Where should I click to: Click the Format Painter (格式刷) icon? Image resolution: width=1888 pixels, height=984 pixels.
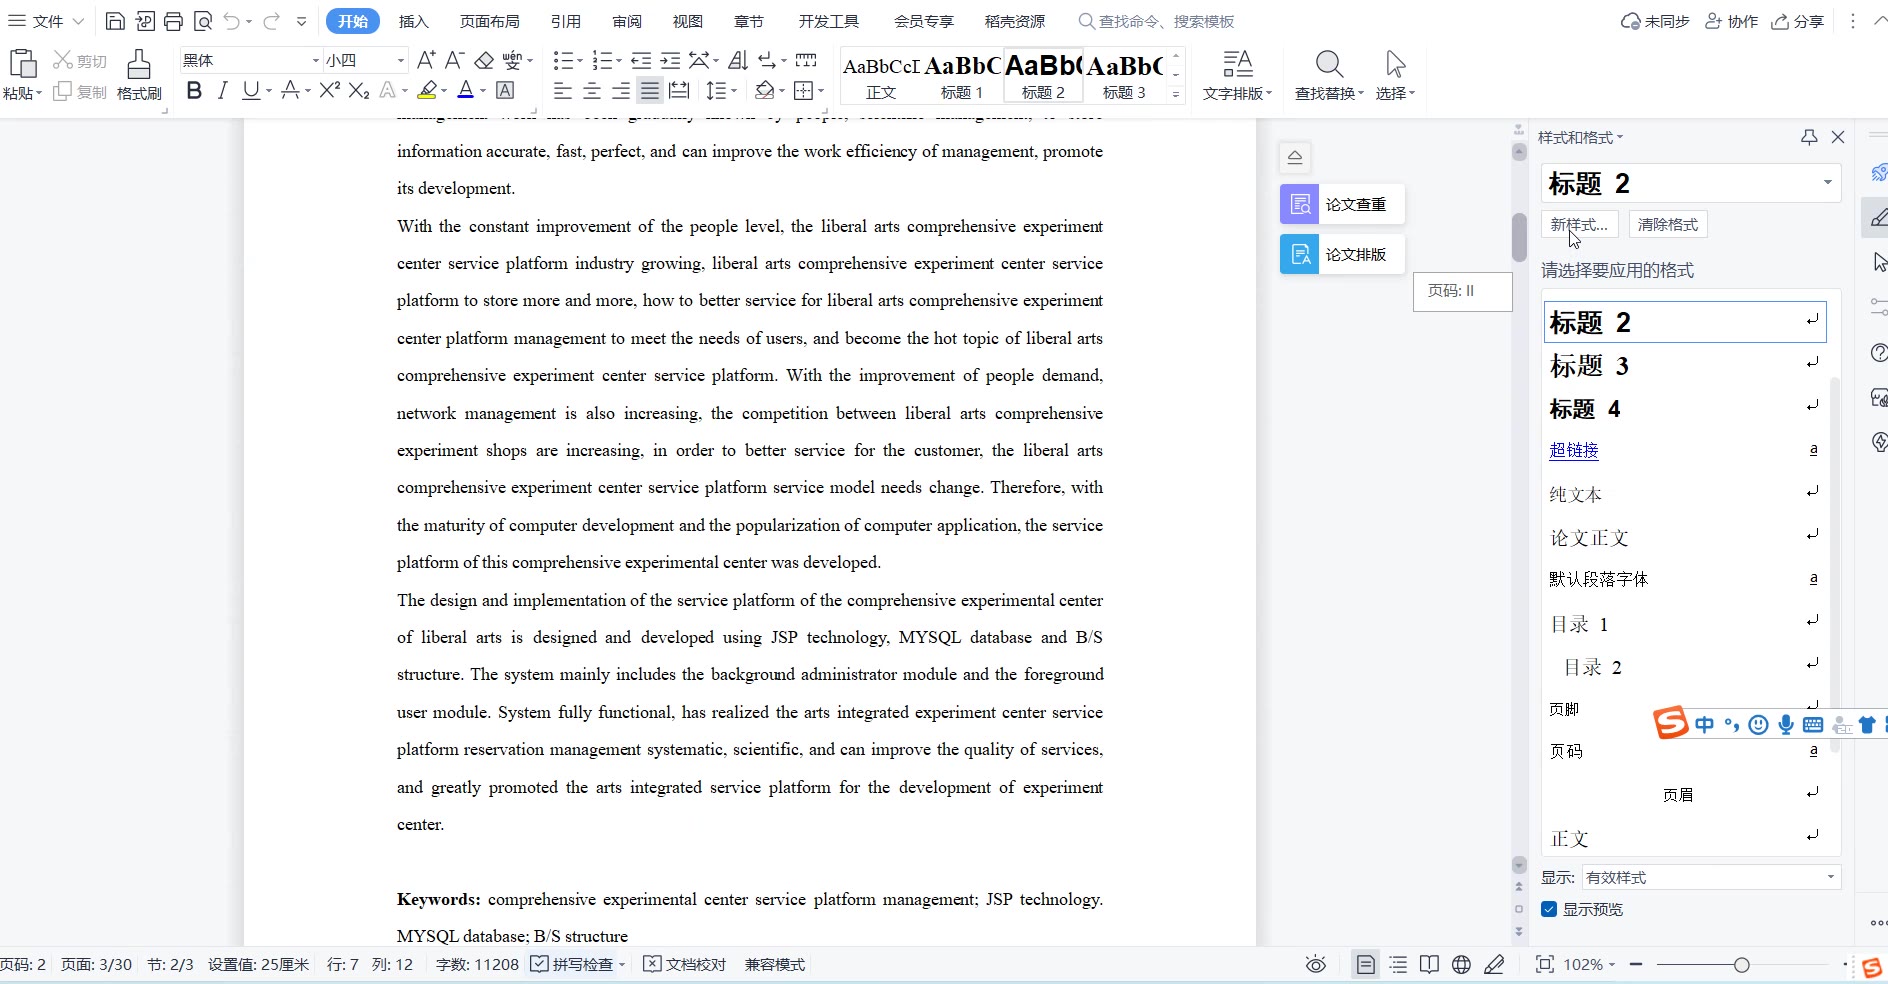pos(139,65)
